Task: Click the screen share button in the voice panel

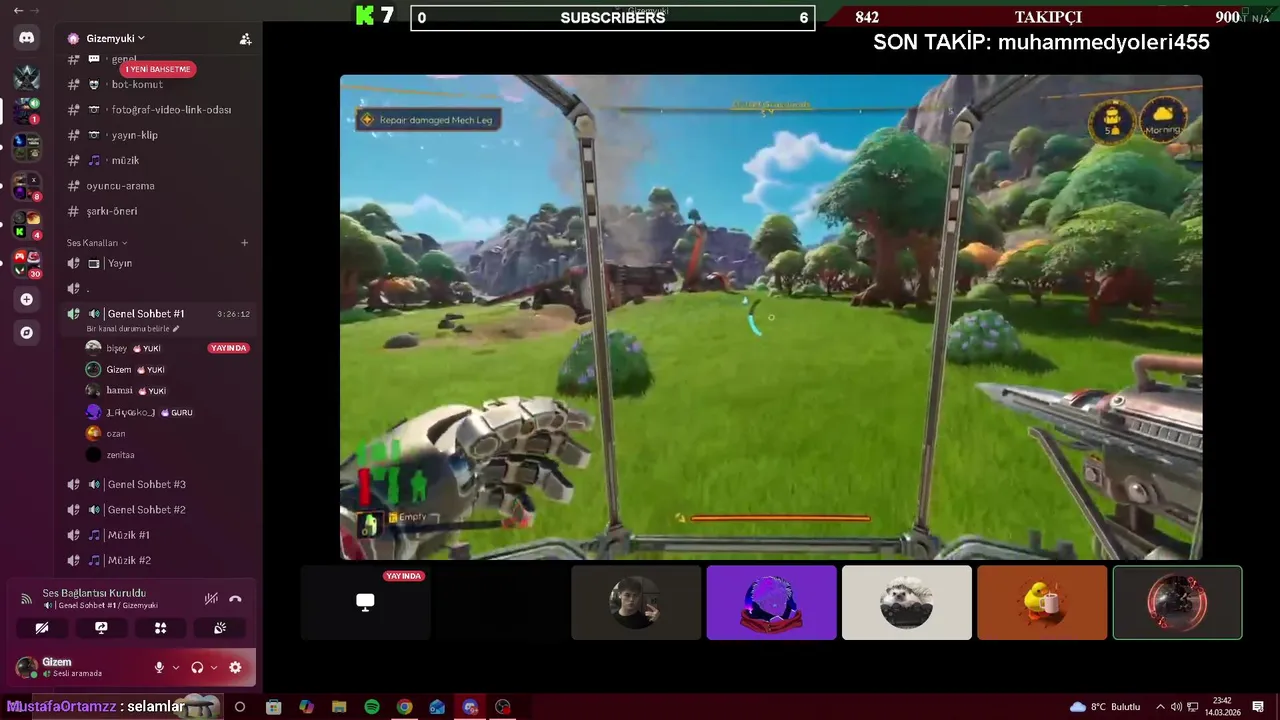Action: tap(101, 628)
